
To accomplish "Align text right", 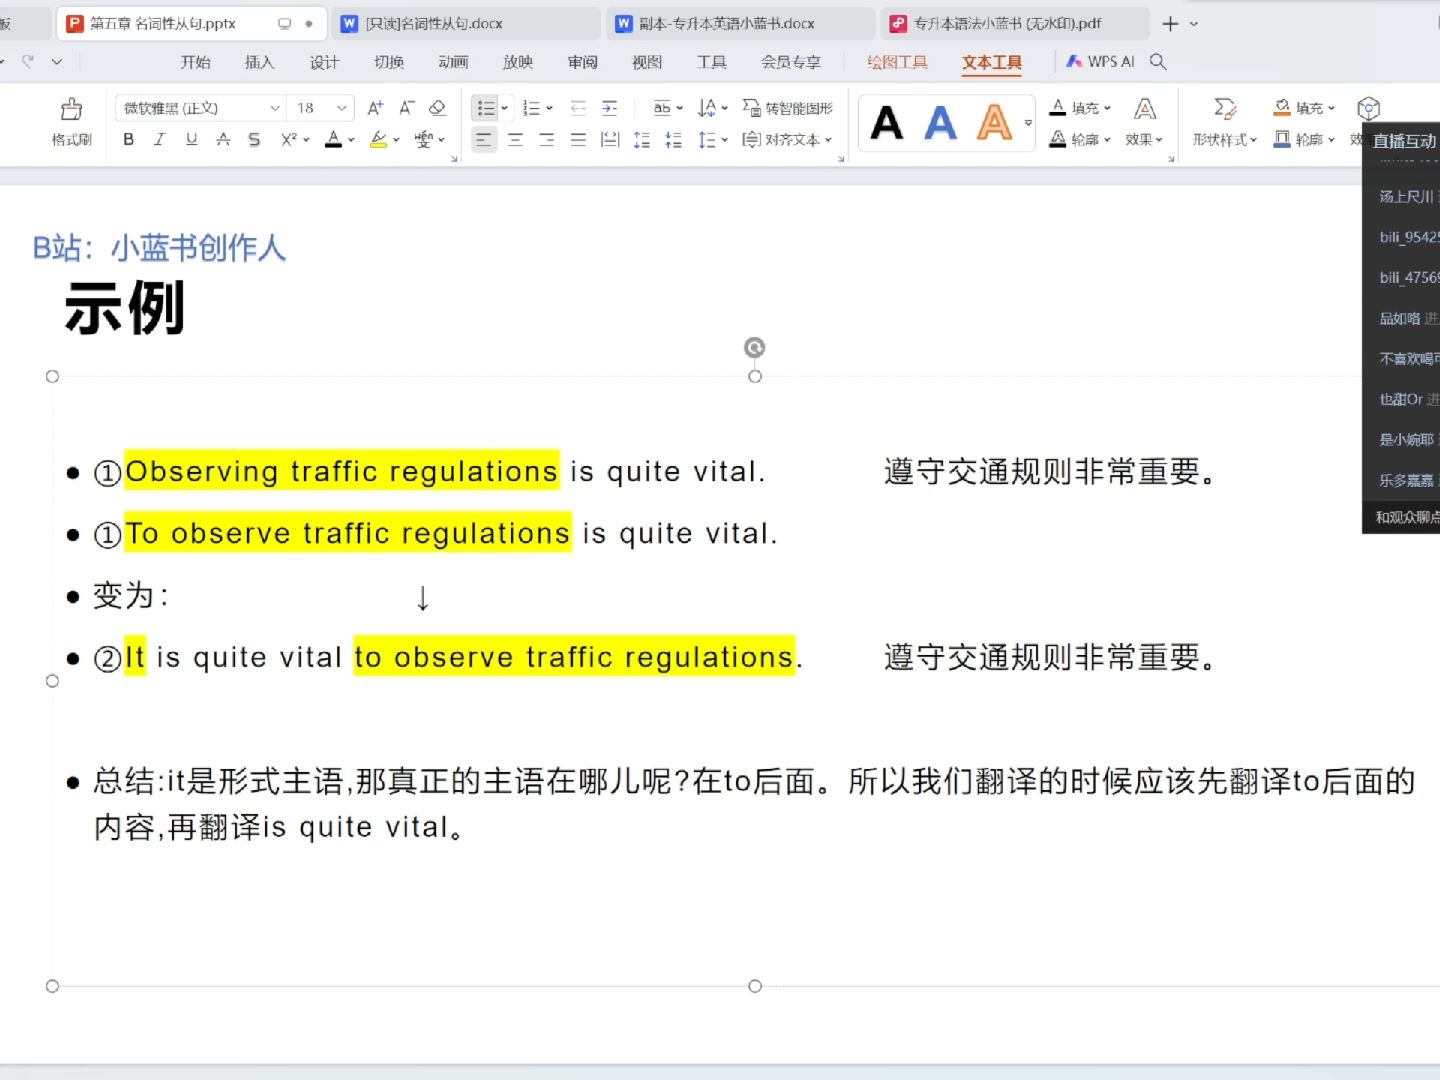I will pos(547,140).
